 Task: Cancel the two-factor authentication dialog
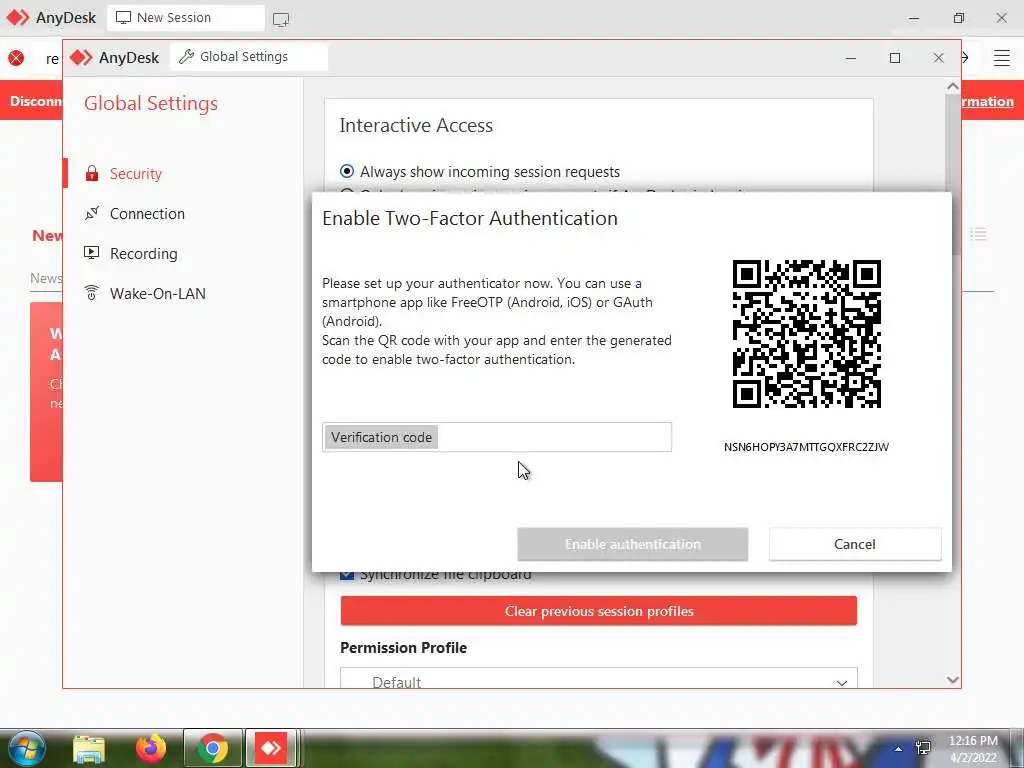pyautogui.click(x=855, y=544)
